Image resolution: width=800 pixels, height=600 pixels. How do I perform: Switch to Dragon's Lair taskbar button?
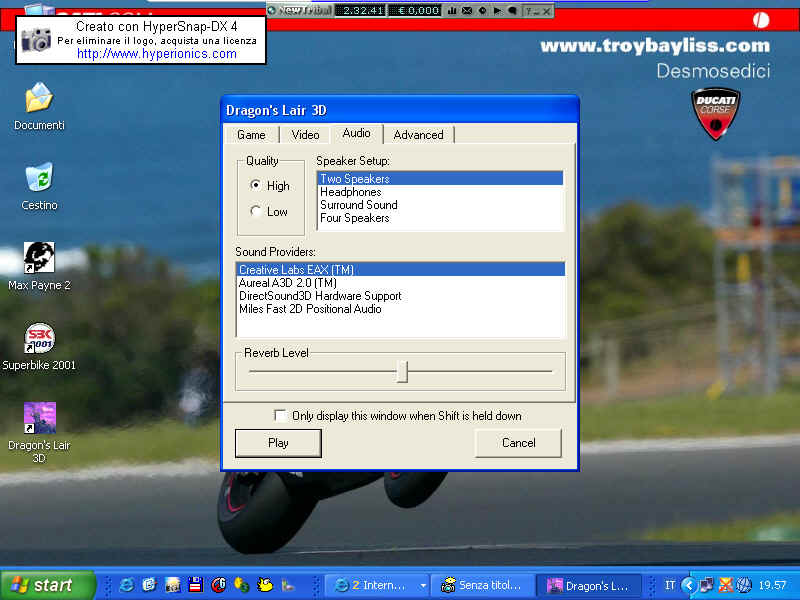tap(591, 585)
